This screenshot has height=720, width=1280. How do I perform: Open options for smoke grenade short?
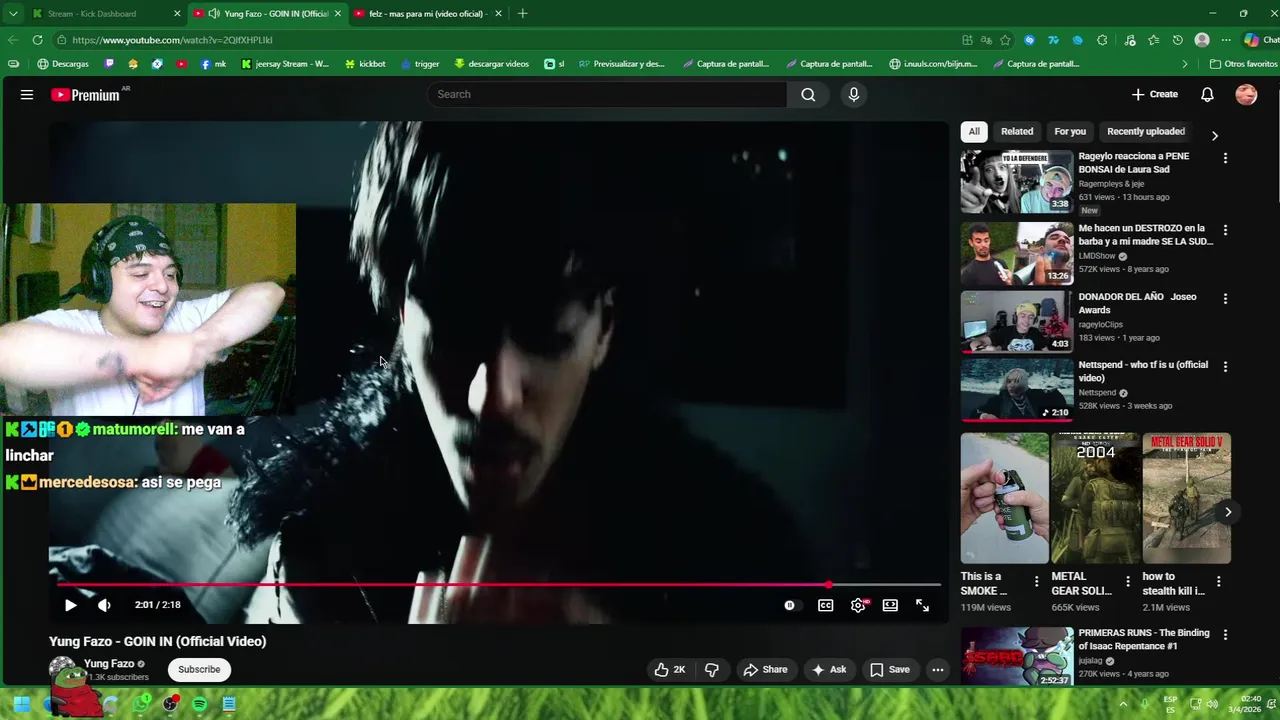(1036, 581)
